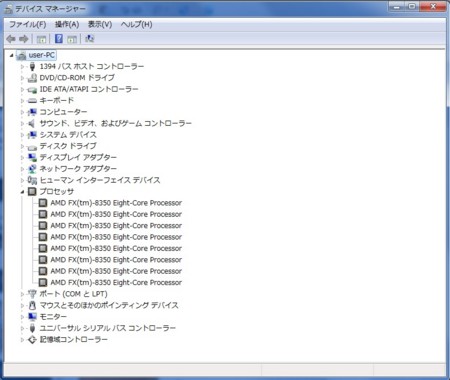Click the properties pane toolbar icon

point(72,39)
